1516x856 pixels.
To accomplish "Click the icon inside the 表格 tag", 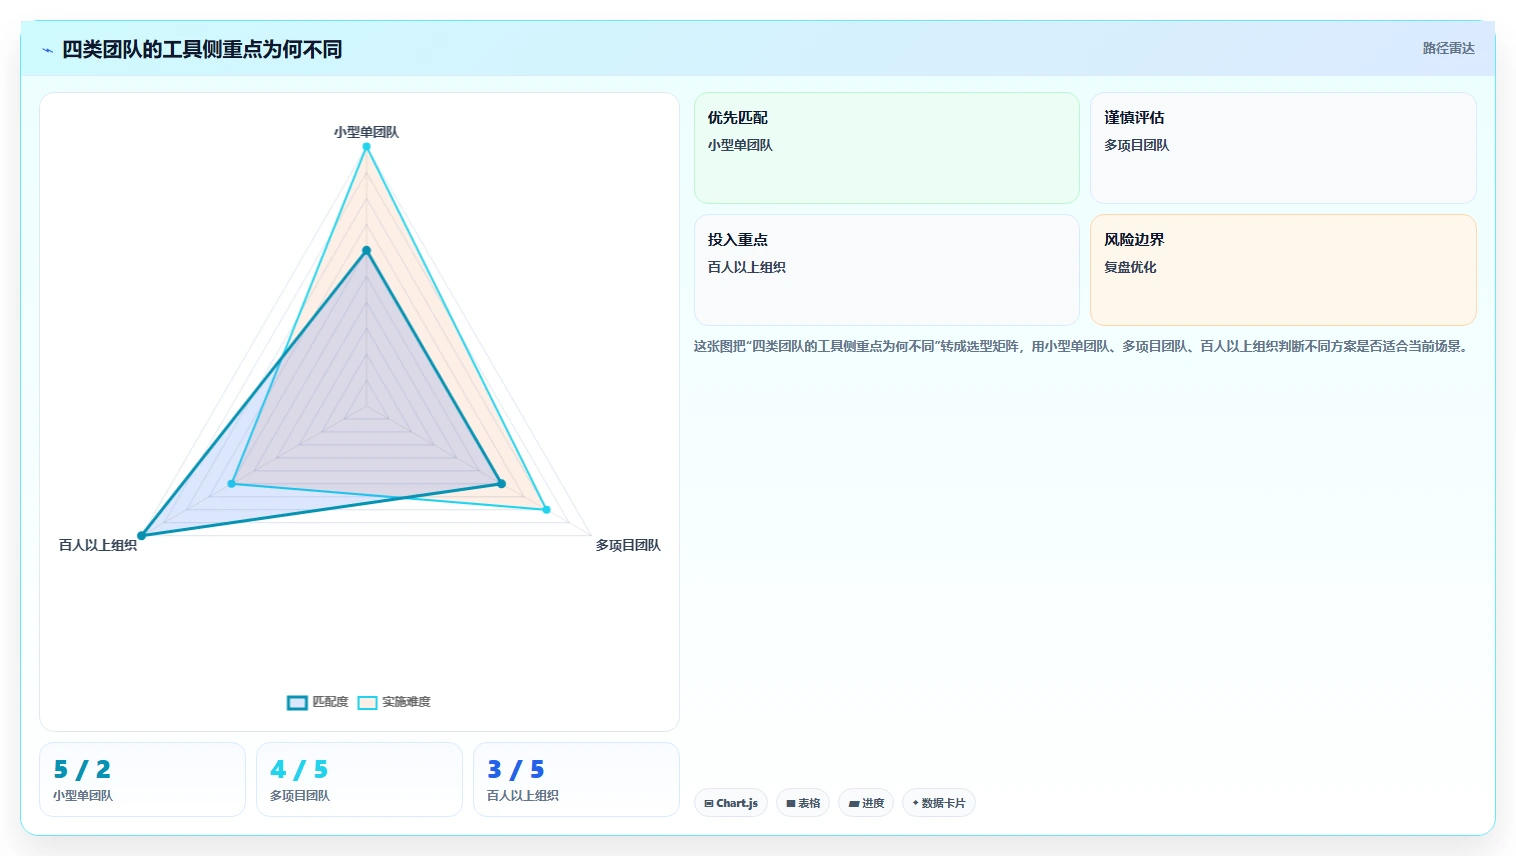I will click(791, 803).
